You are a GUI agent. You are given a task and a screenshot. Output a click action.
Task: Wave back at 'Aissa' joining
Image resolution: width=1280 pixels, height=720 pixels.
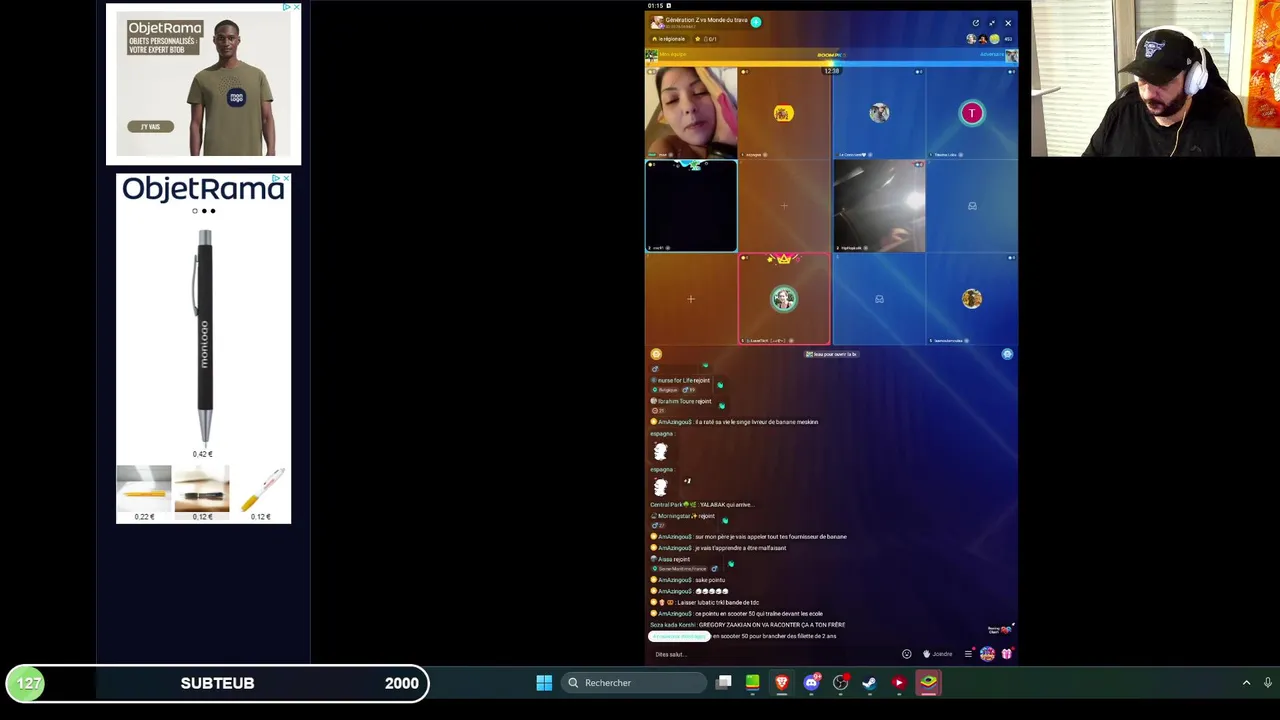pyautogui.click(x=730, y=563)
